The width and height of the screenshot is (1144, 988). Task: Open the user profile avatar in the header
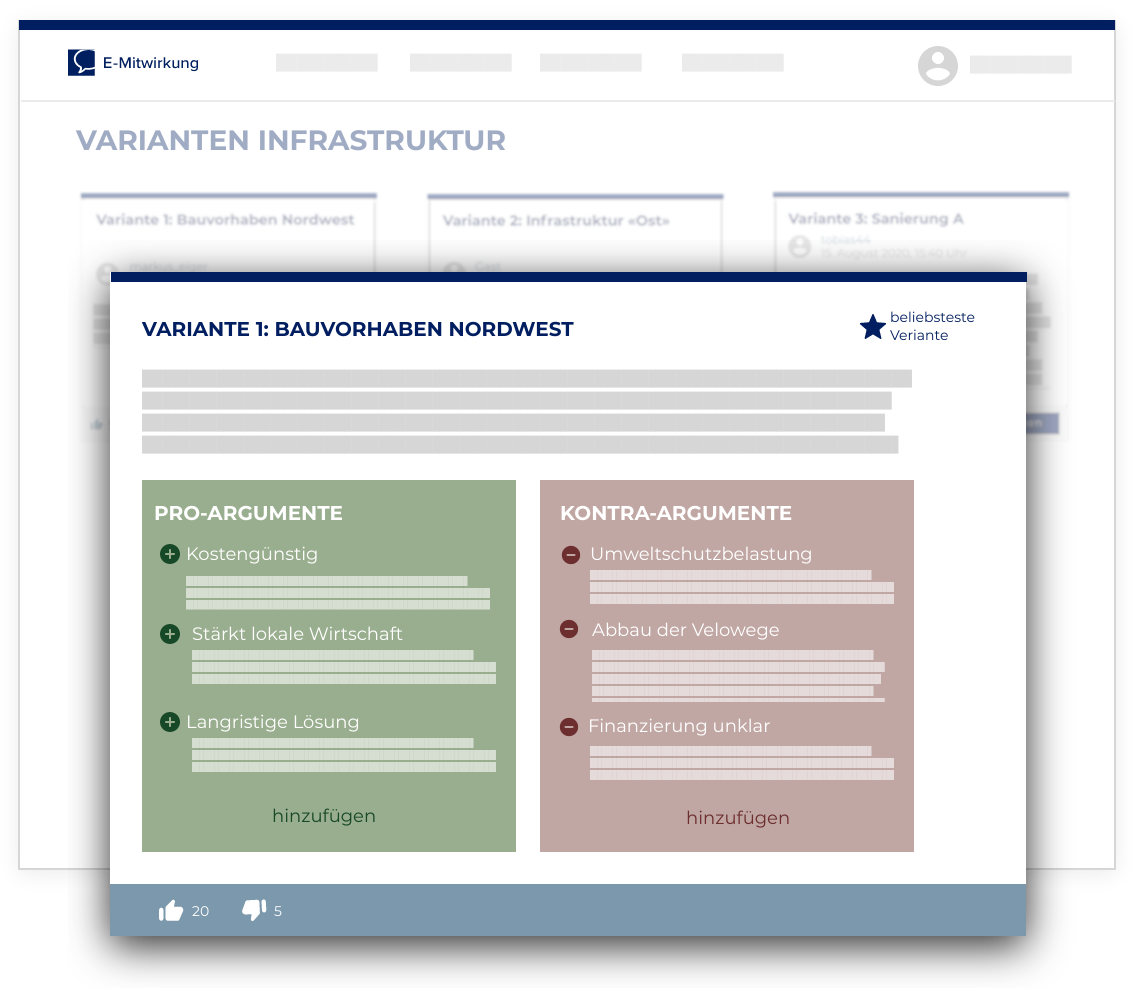(x=937, y=65)
